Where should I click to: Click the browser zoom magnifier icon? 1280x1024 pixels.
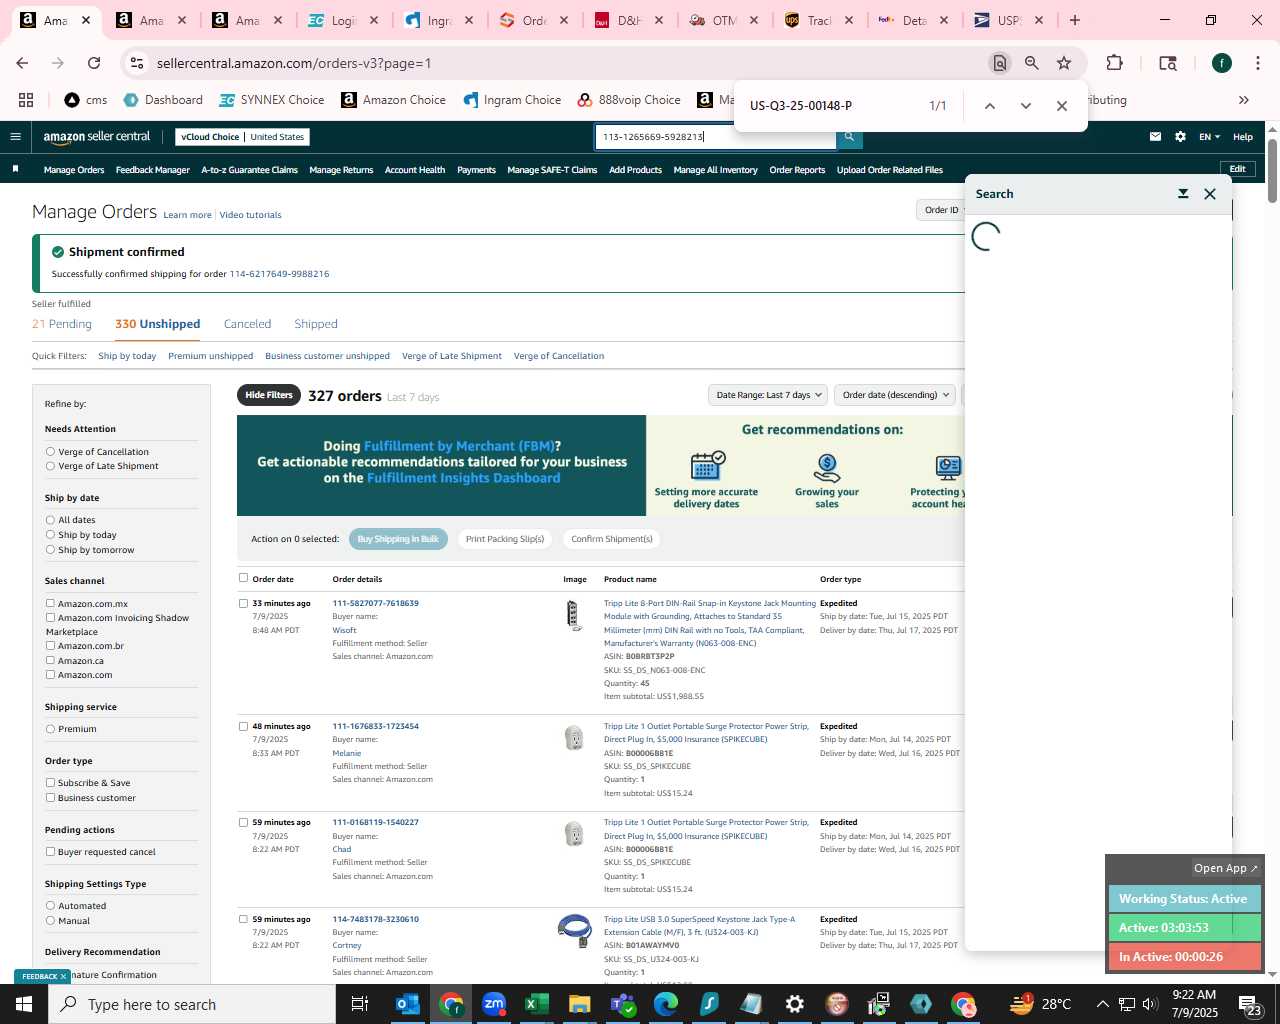pyautogui.click(x=1032, y=63)
